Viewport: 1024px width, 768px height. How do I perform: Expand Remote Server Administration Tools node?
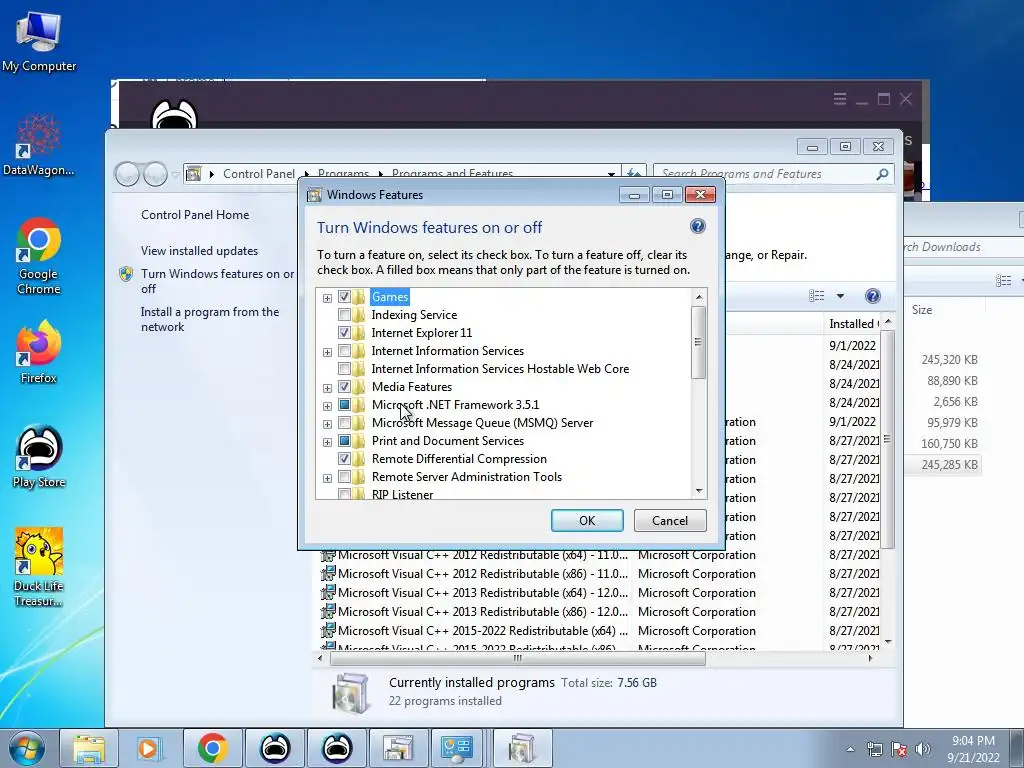[x=327, y=478]
